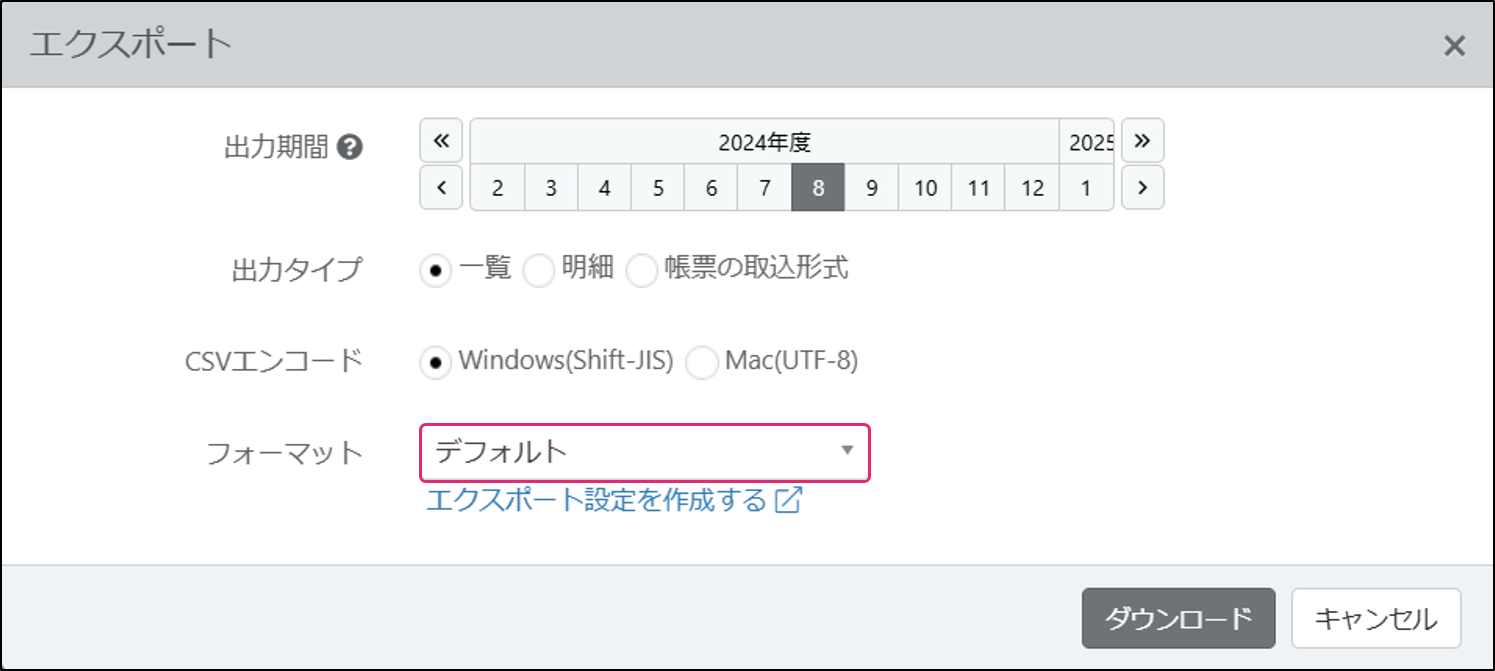Select month 7 in the period picker
The width and height of the screenshot is (1495, 671).
[x=765, y=188]
